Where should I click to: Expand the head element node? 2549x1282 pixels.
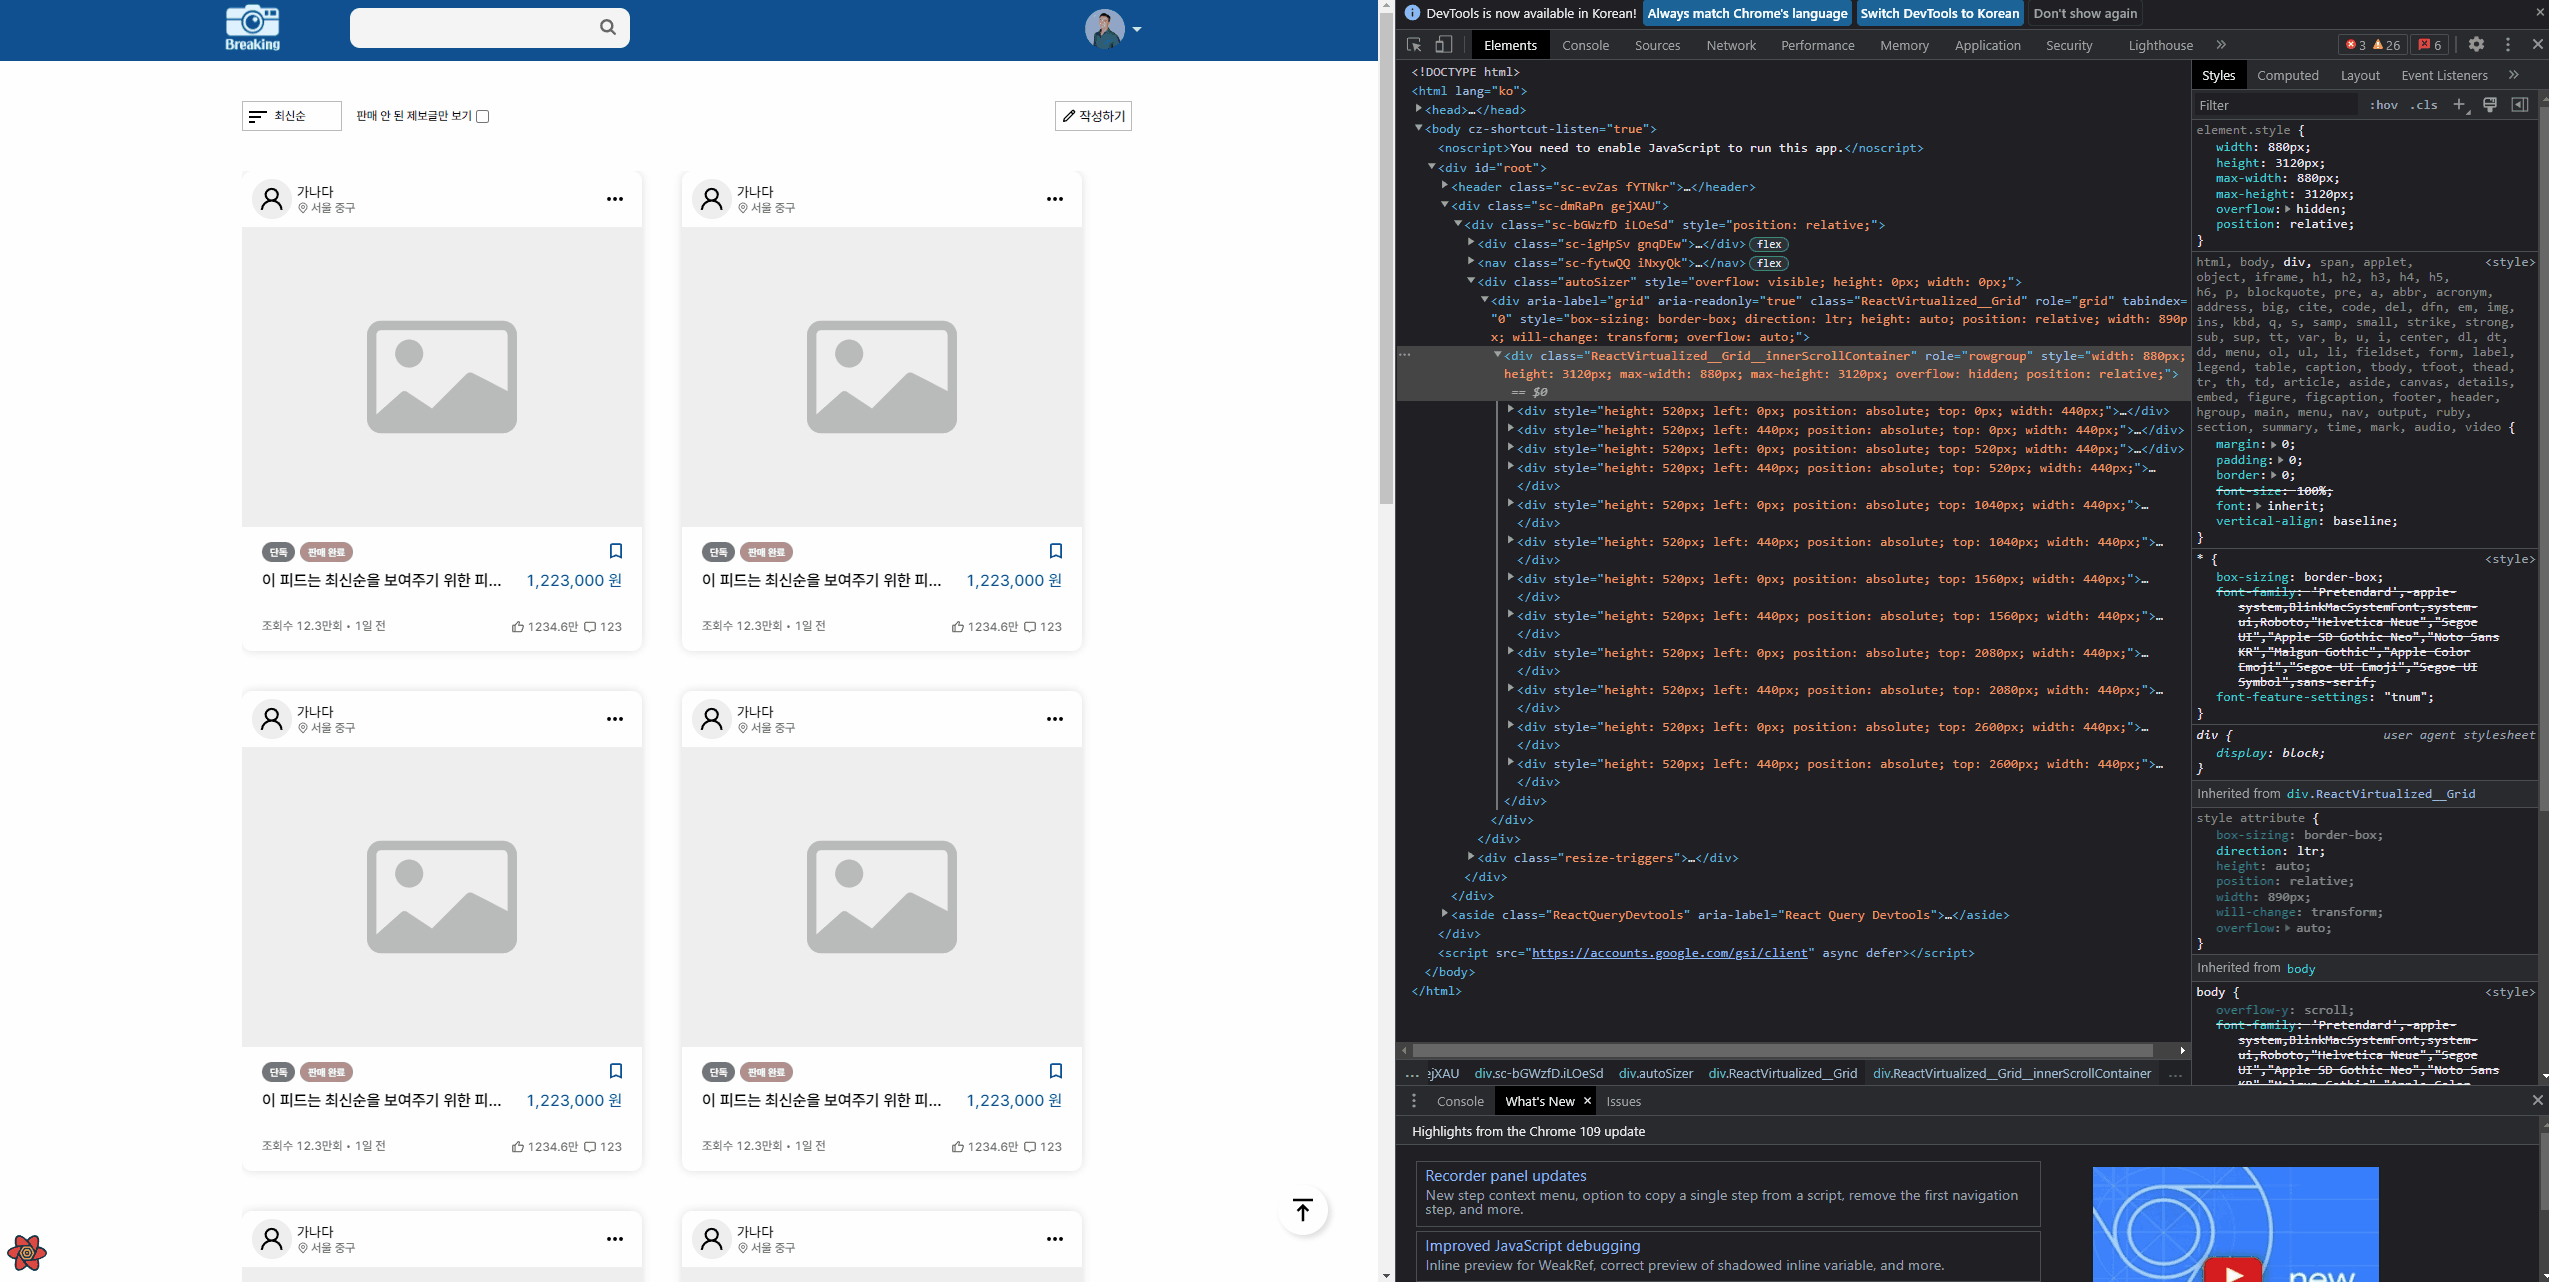[x=1419, y=109]
